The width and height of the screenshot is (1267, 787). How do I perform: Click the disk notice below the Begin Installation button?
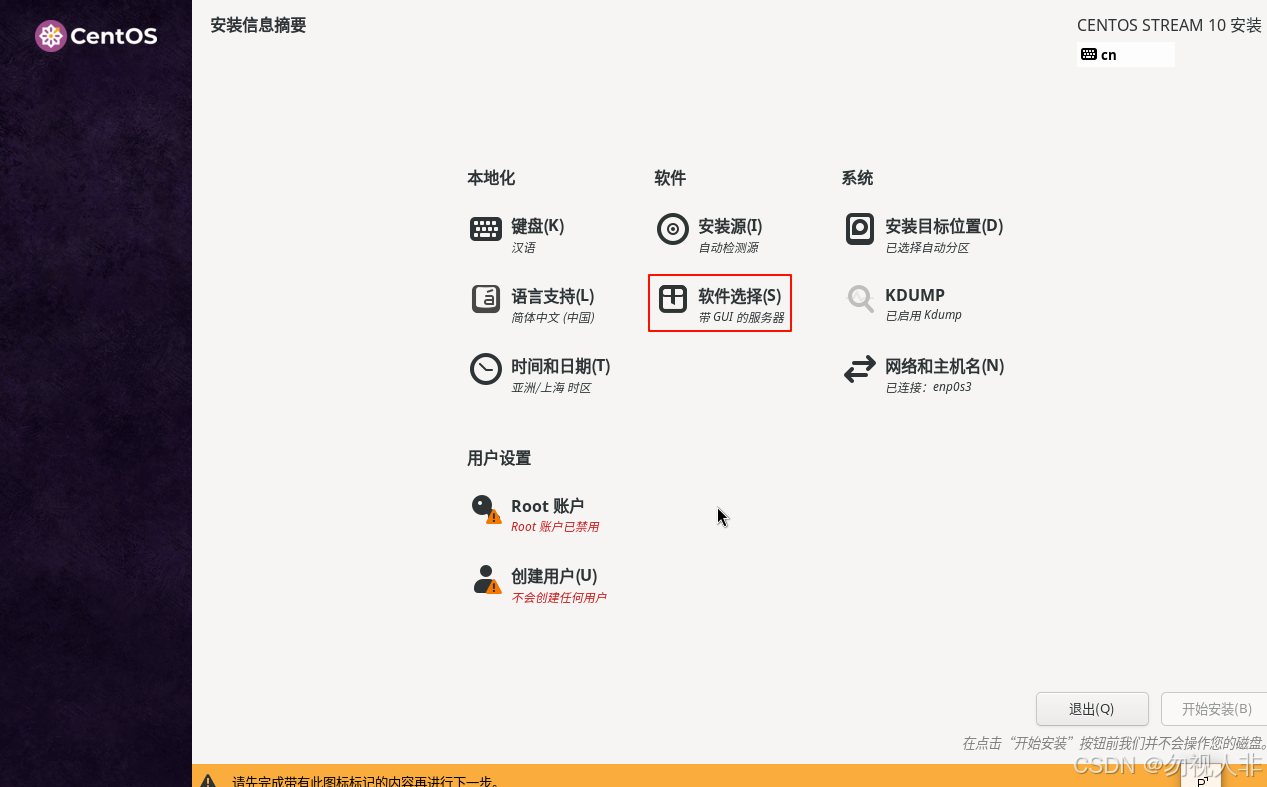1114,744
